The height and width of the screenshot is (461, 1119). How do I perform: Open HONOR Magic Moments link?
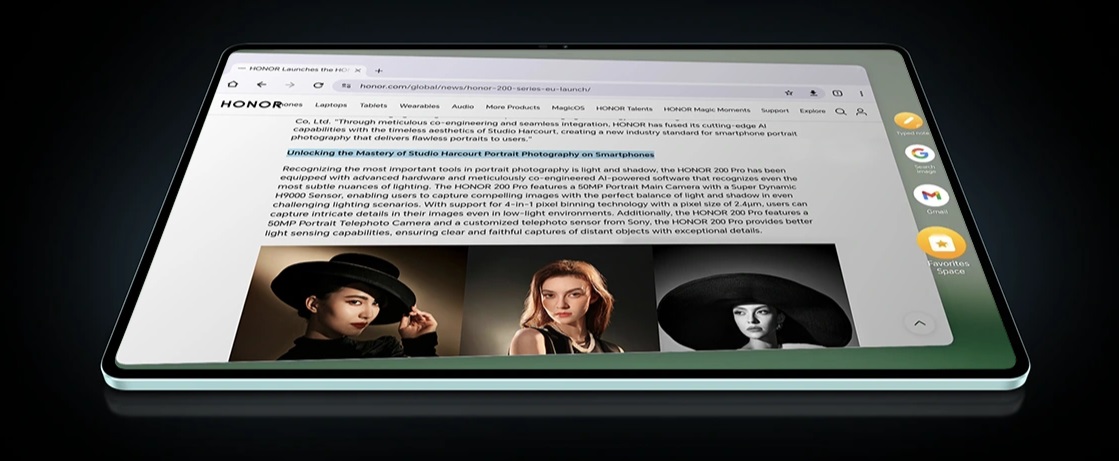[x=707, y=110]
